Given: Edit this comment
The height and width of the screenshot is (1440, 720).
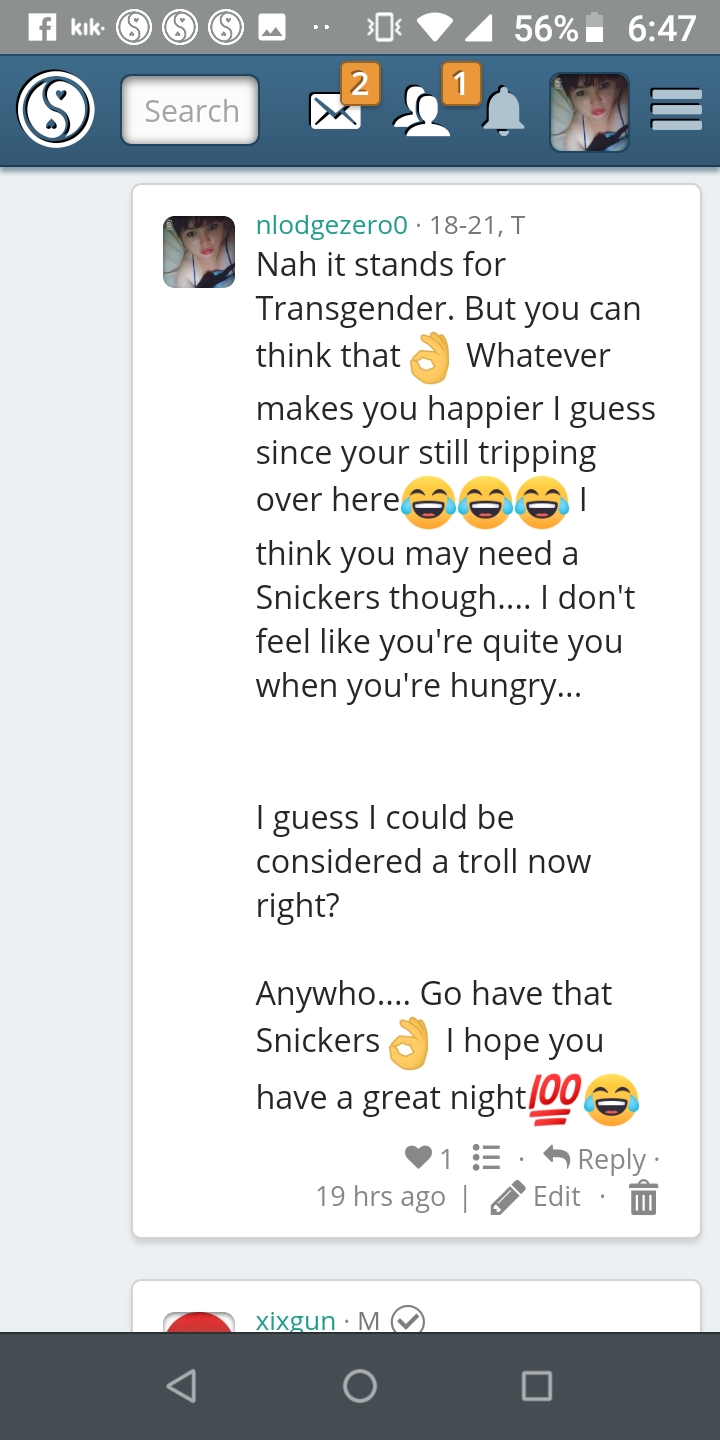Looking at the screenshot, I should pyautogui.click(x=537, y=1197).
